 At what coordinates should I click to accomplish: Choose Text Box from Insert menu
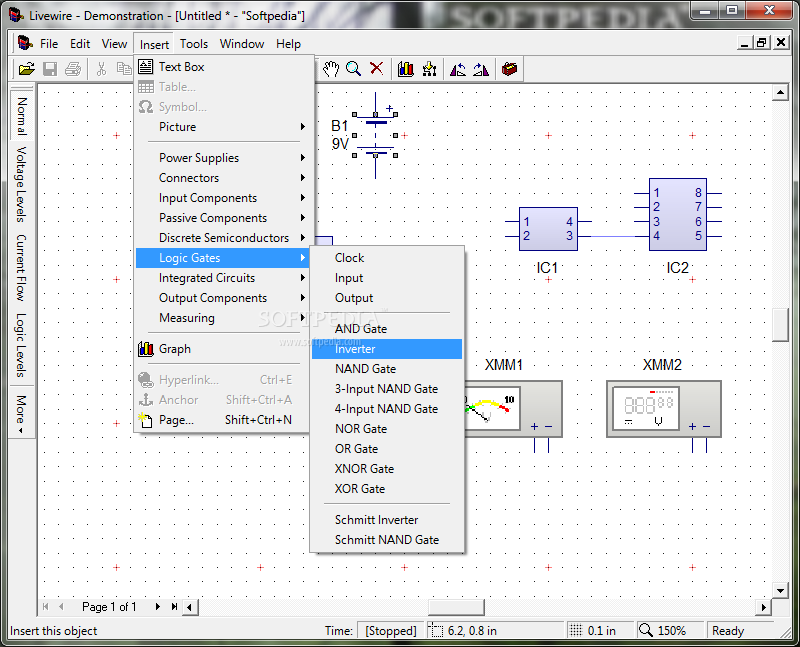tap(224, 67)
